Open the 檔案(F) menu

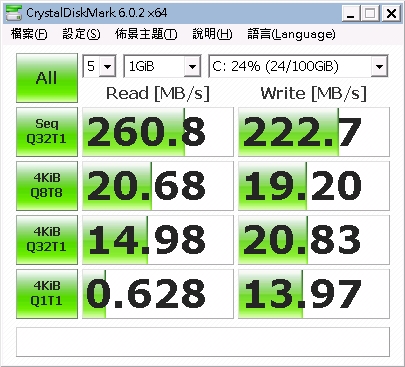coord(29,34)
